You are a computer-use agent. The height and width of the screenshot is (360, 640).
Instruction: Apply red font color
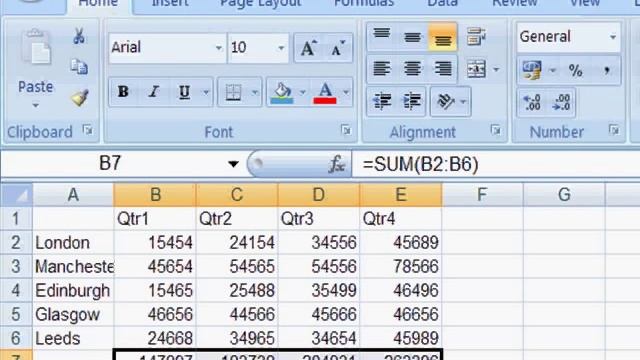(x=325, y=93)
